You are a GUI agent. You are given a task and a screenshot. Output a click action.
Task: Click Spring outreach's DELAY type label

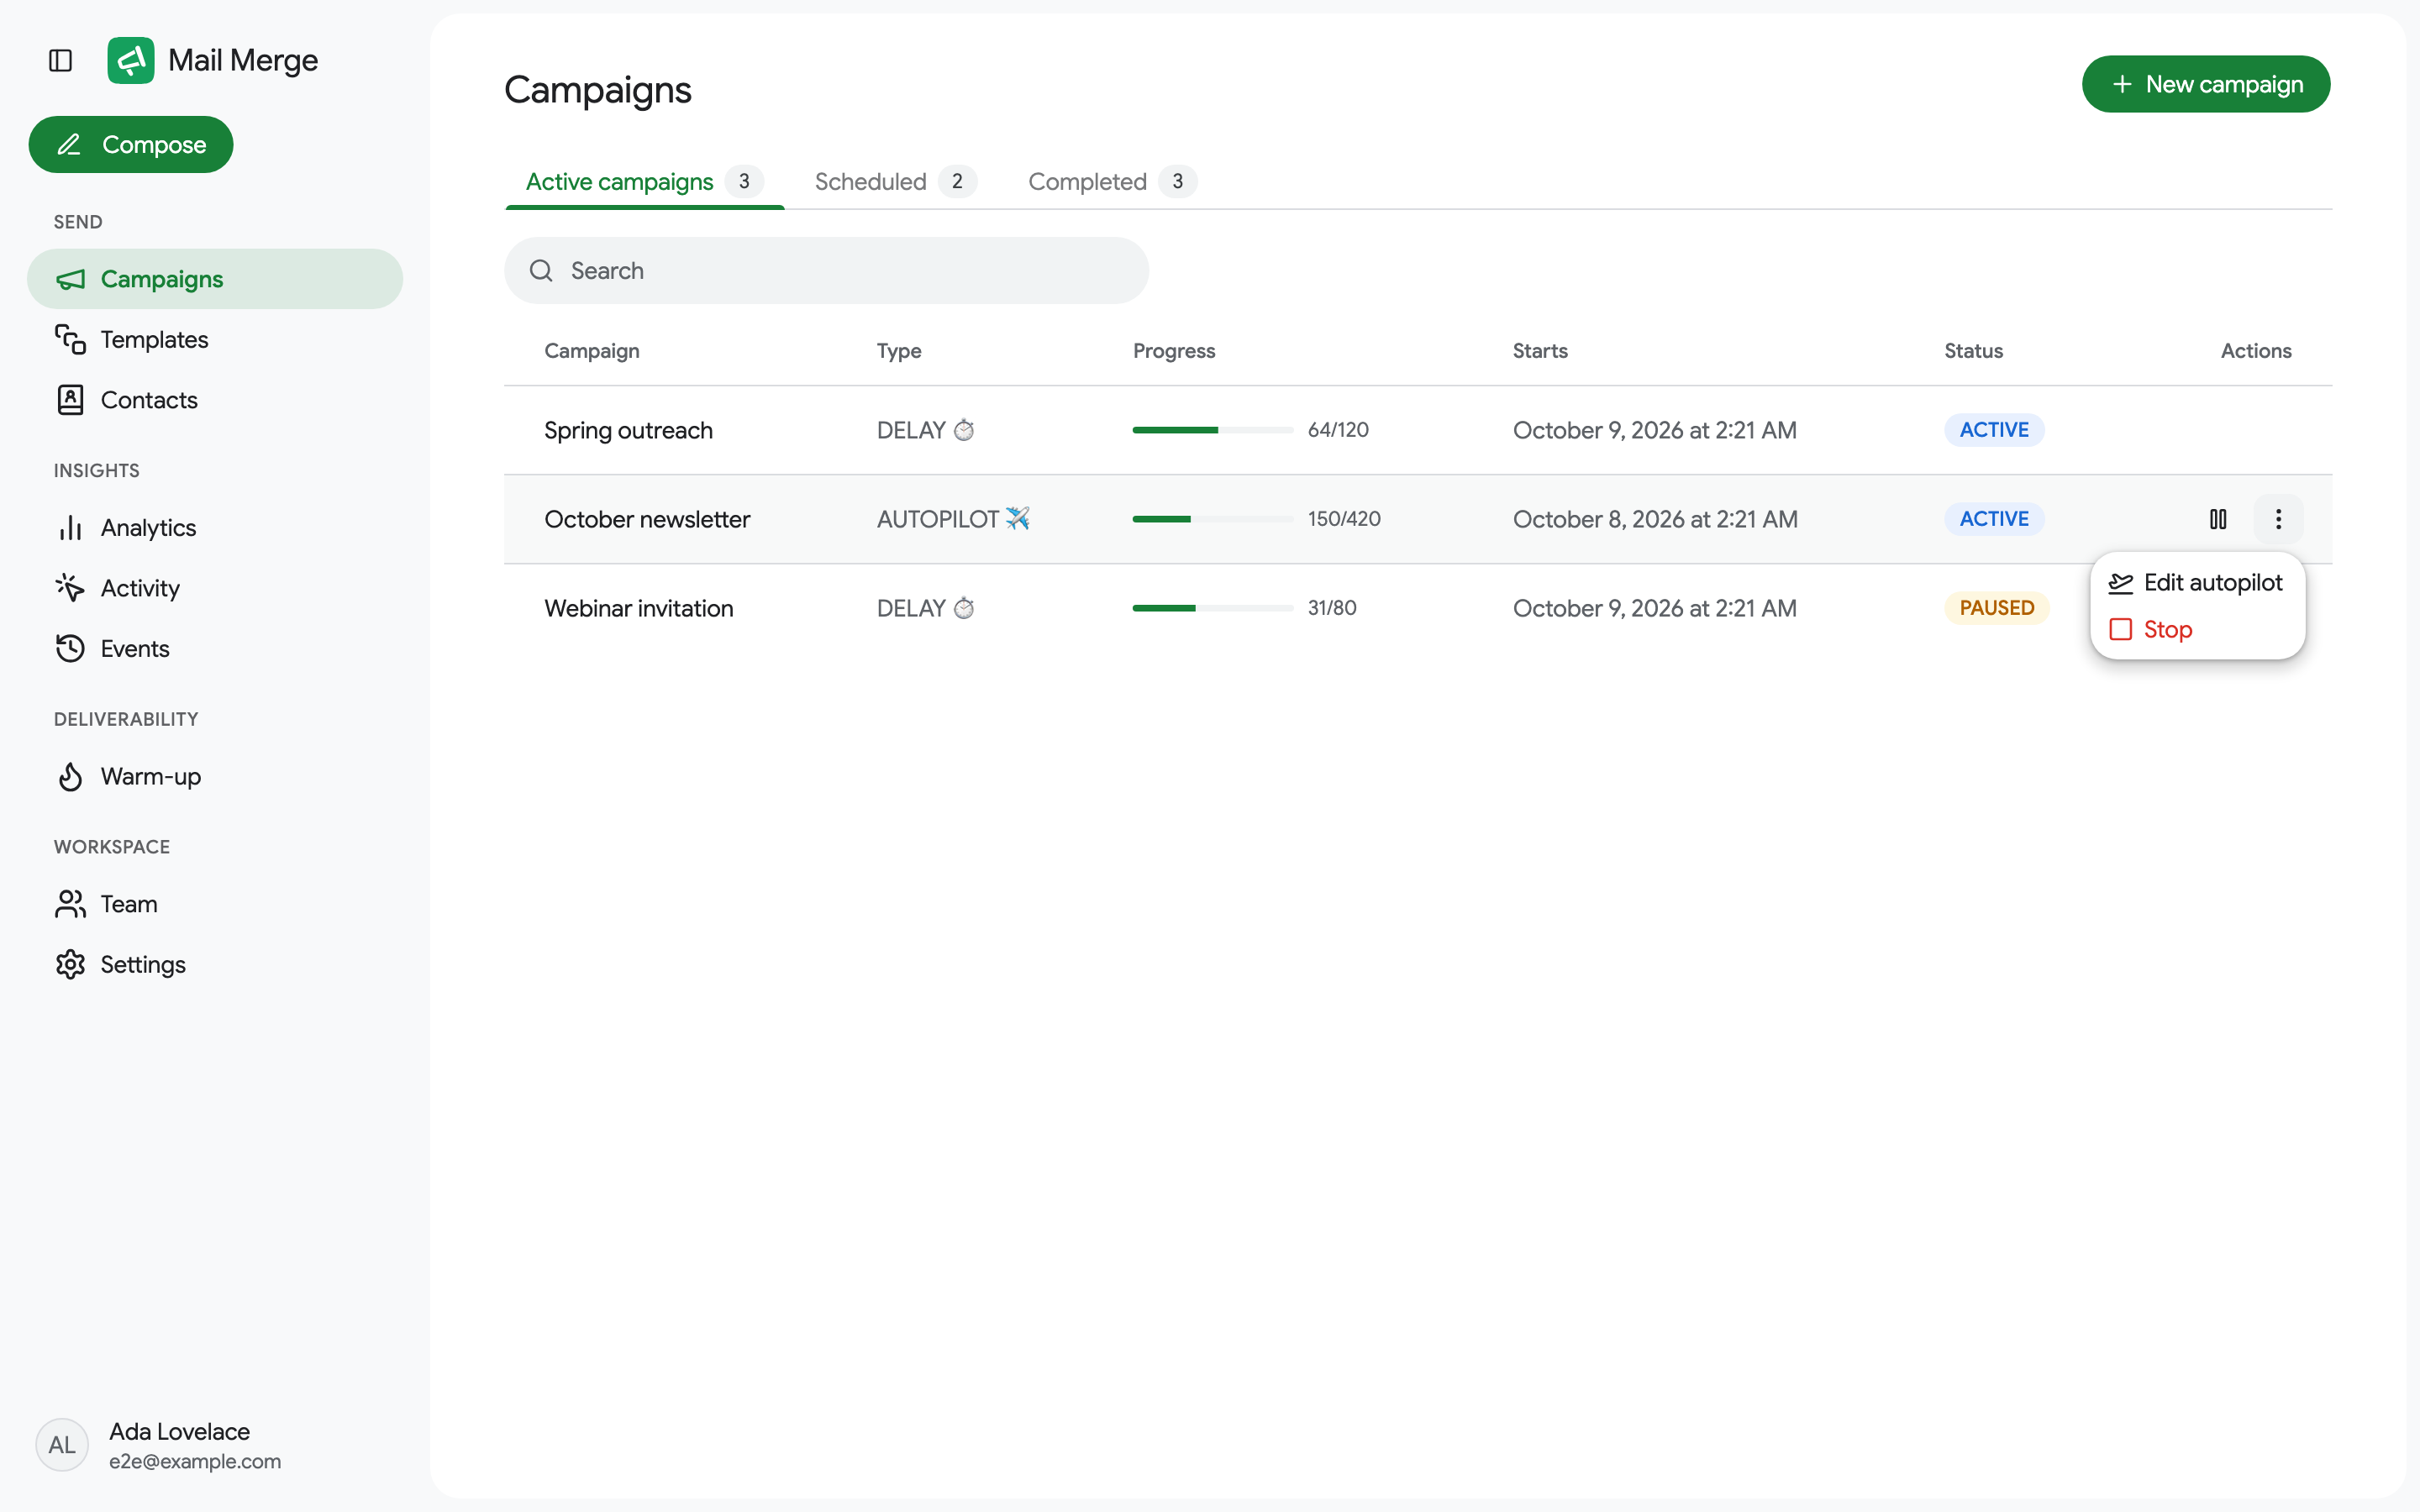(925, 430)
